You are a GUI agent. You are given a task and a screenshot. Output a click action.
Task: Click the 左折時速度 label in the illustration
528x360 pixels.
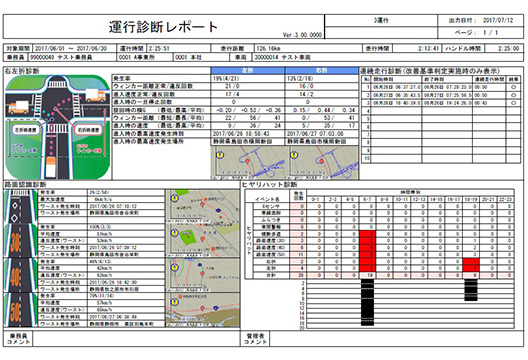(26, 130)
